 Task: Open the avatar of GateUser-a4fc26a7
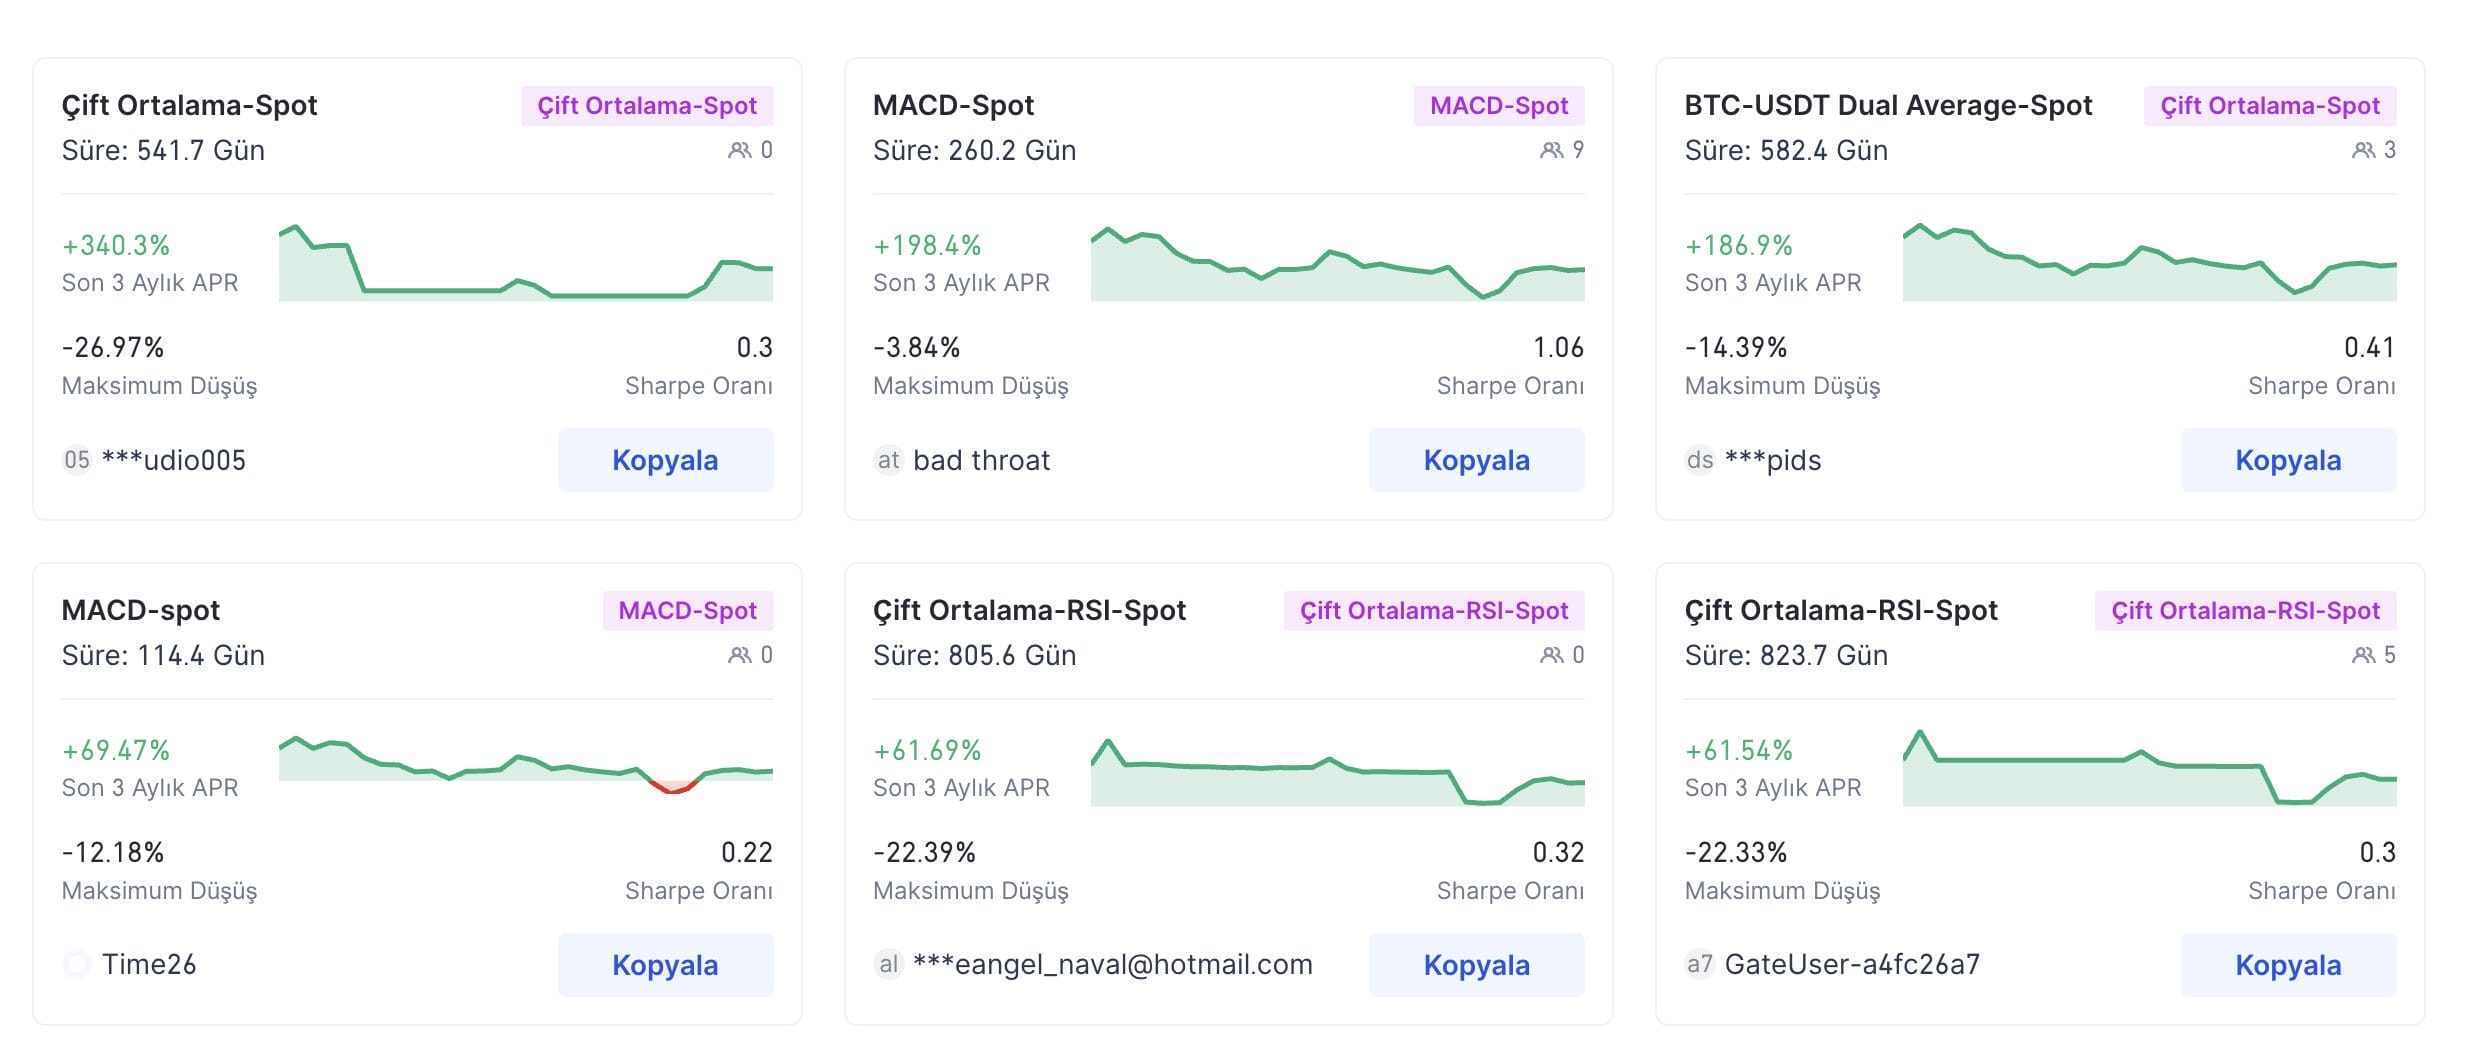coord(1700,966)
